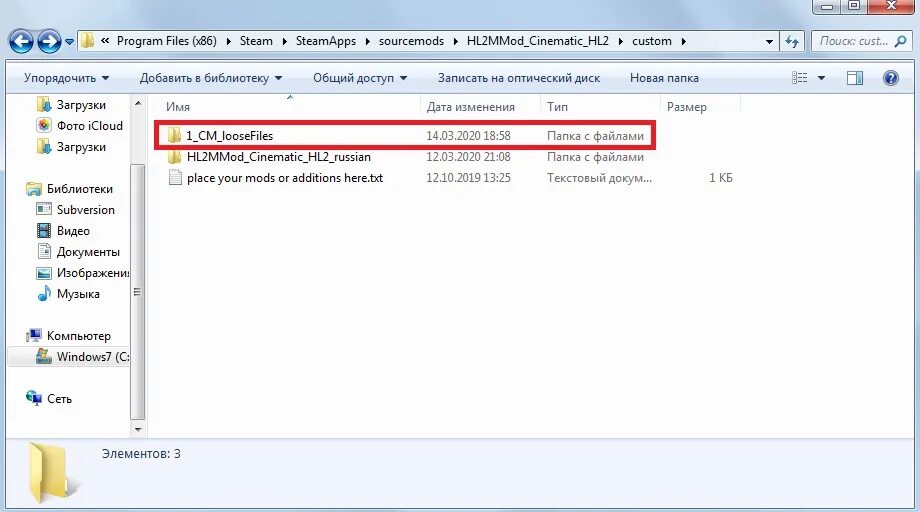Navigate to the Steam breadcrumb
The width and height of the screenshot is (920, 512).
pos(256,41)
